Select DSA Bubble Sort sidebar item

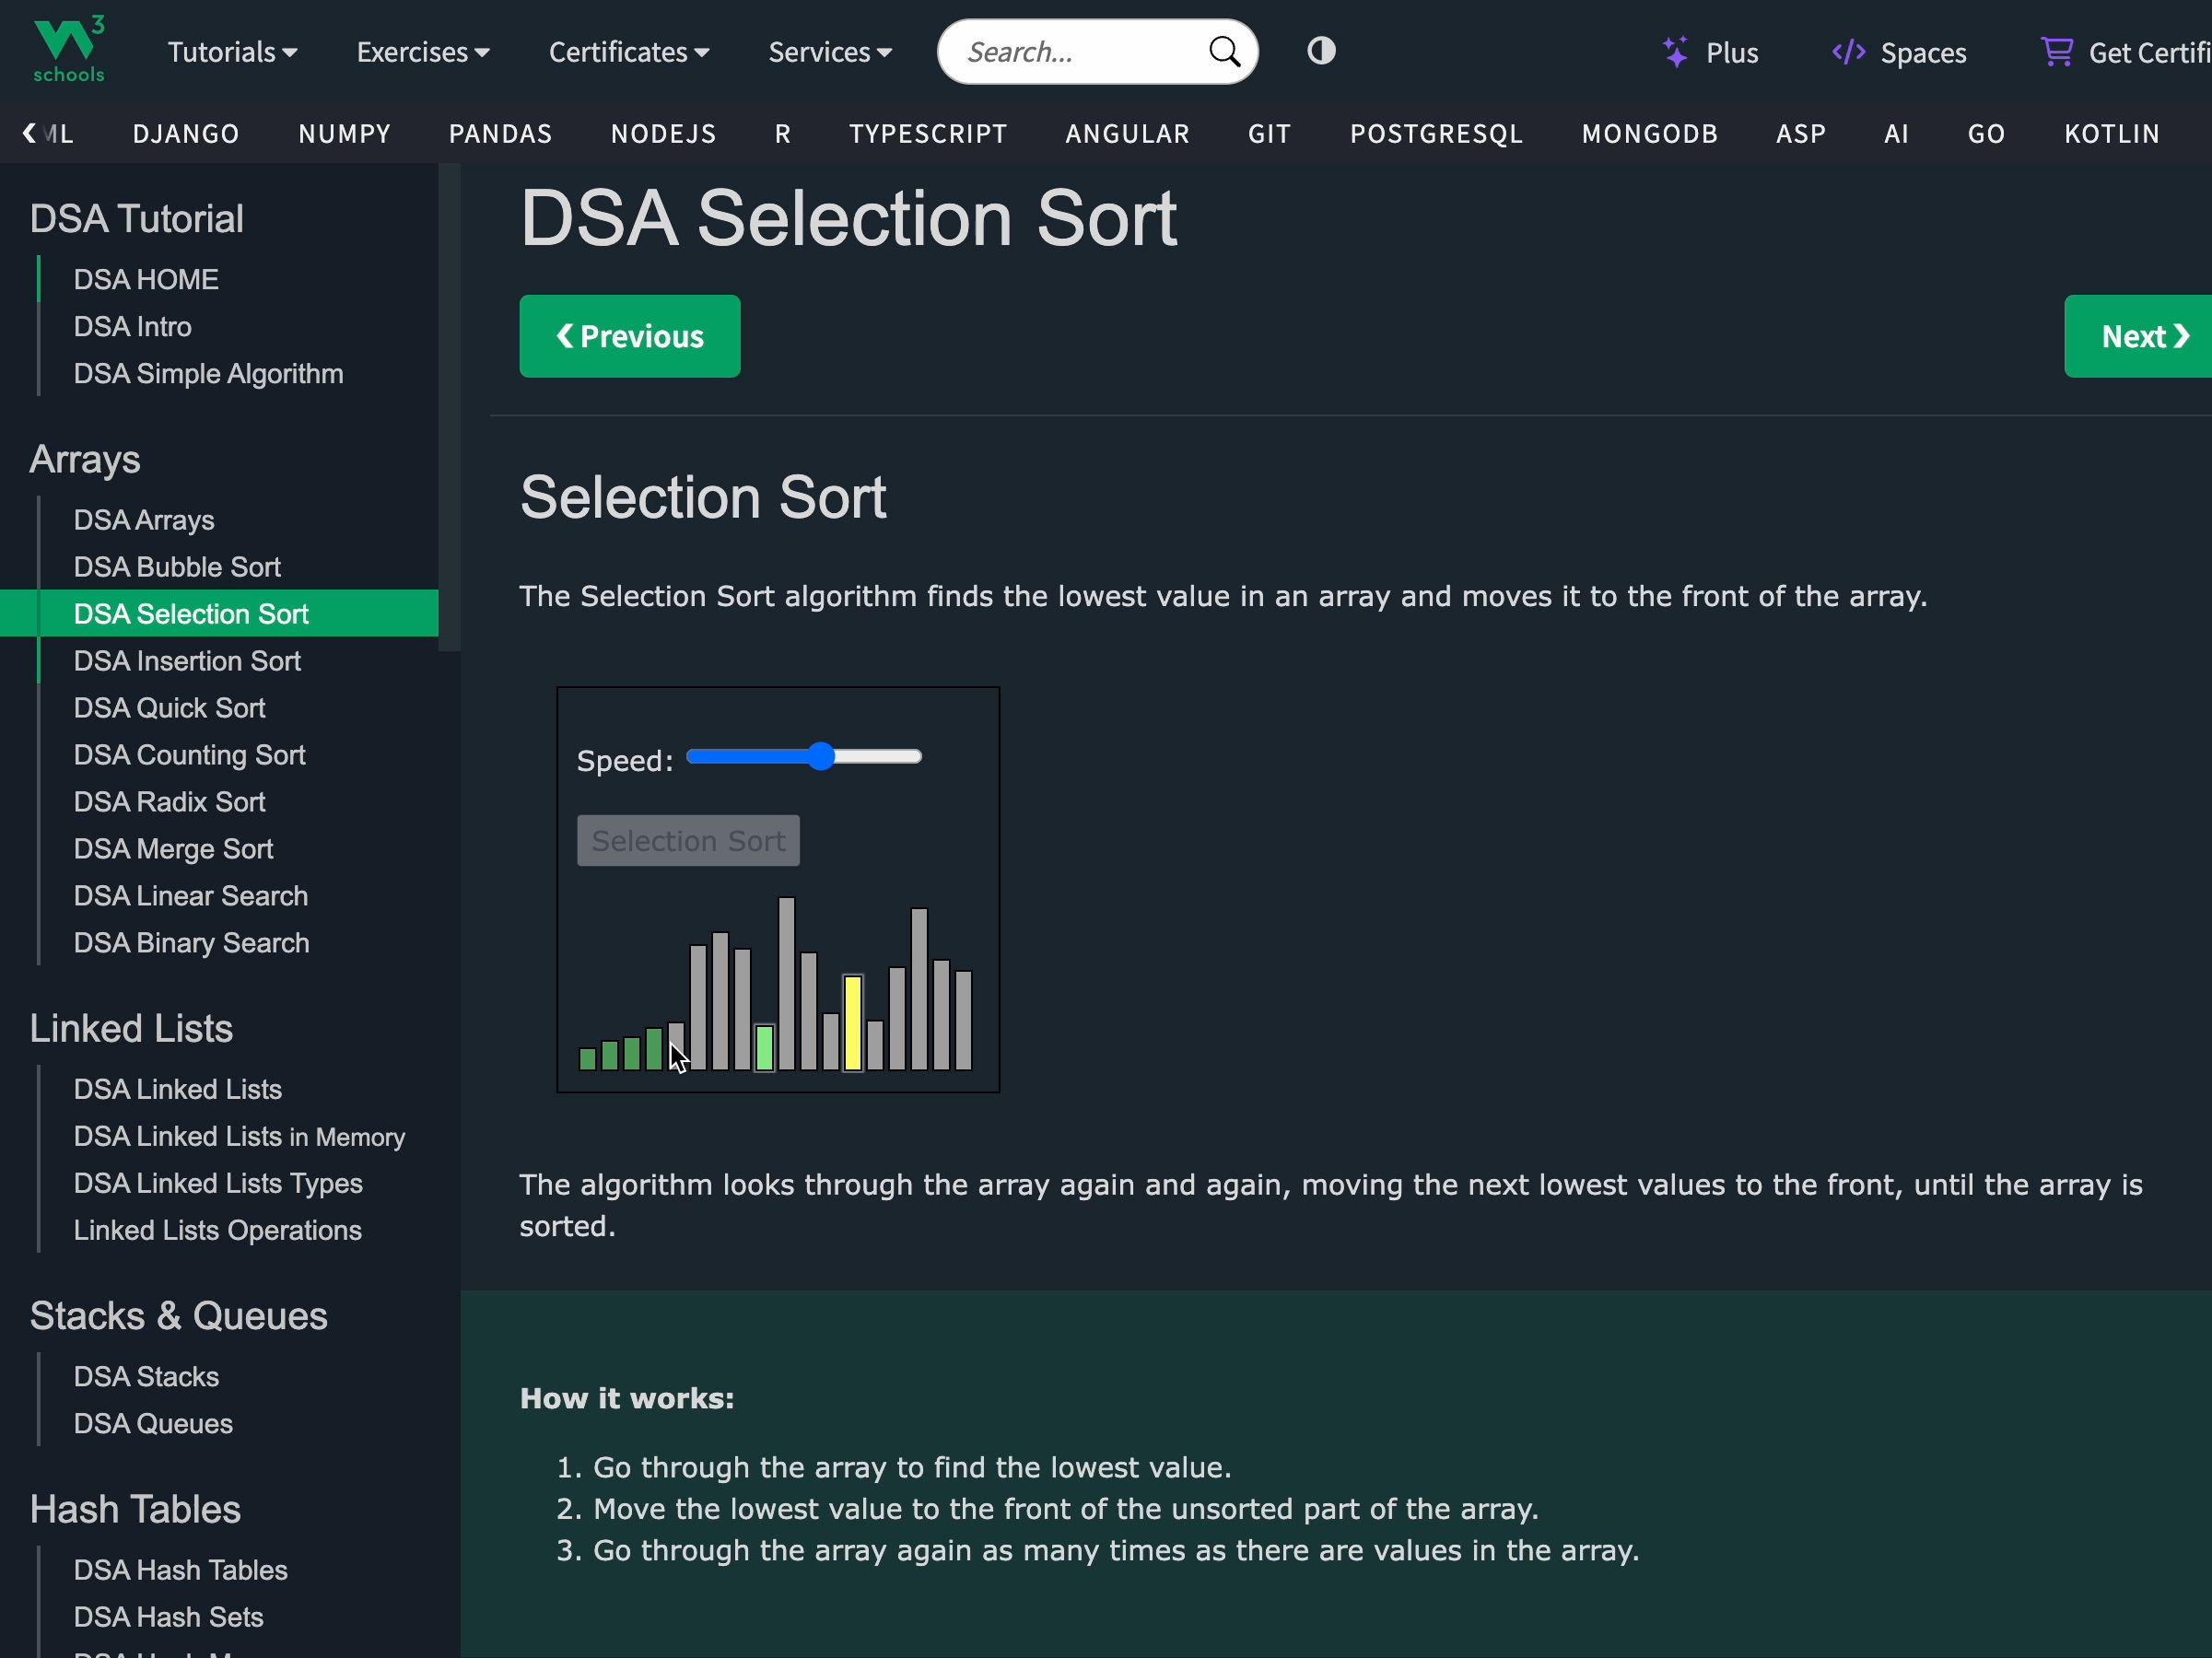tap(176, 566)
